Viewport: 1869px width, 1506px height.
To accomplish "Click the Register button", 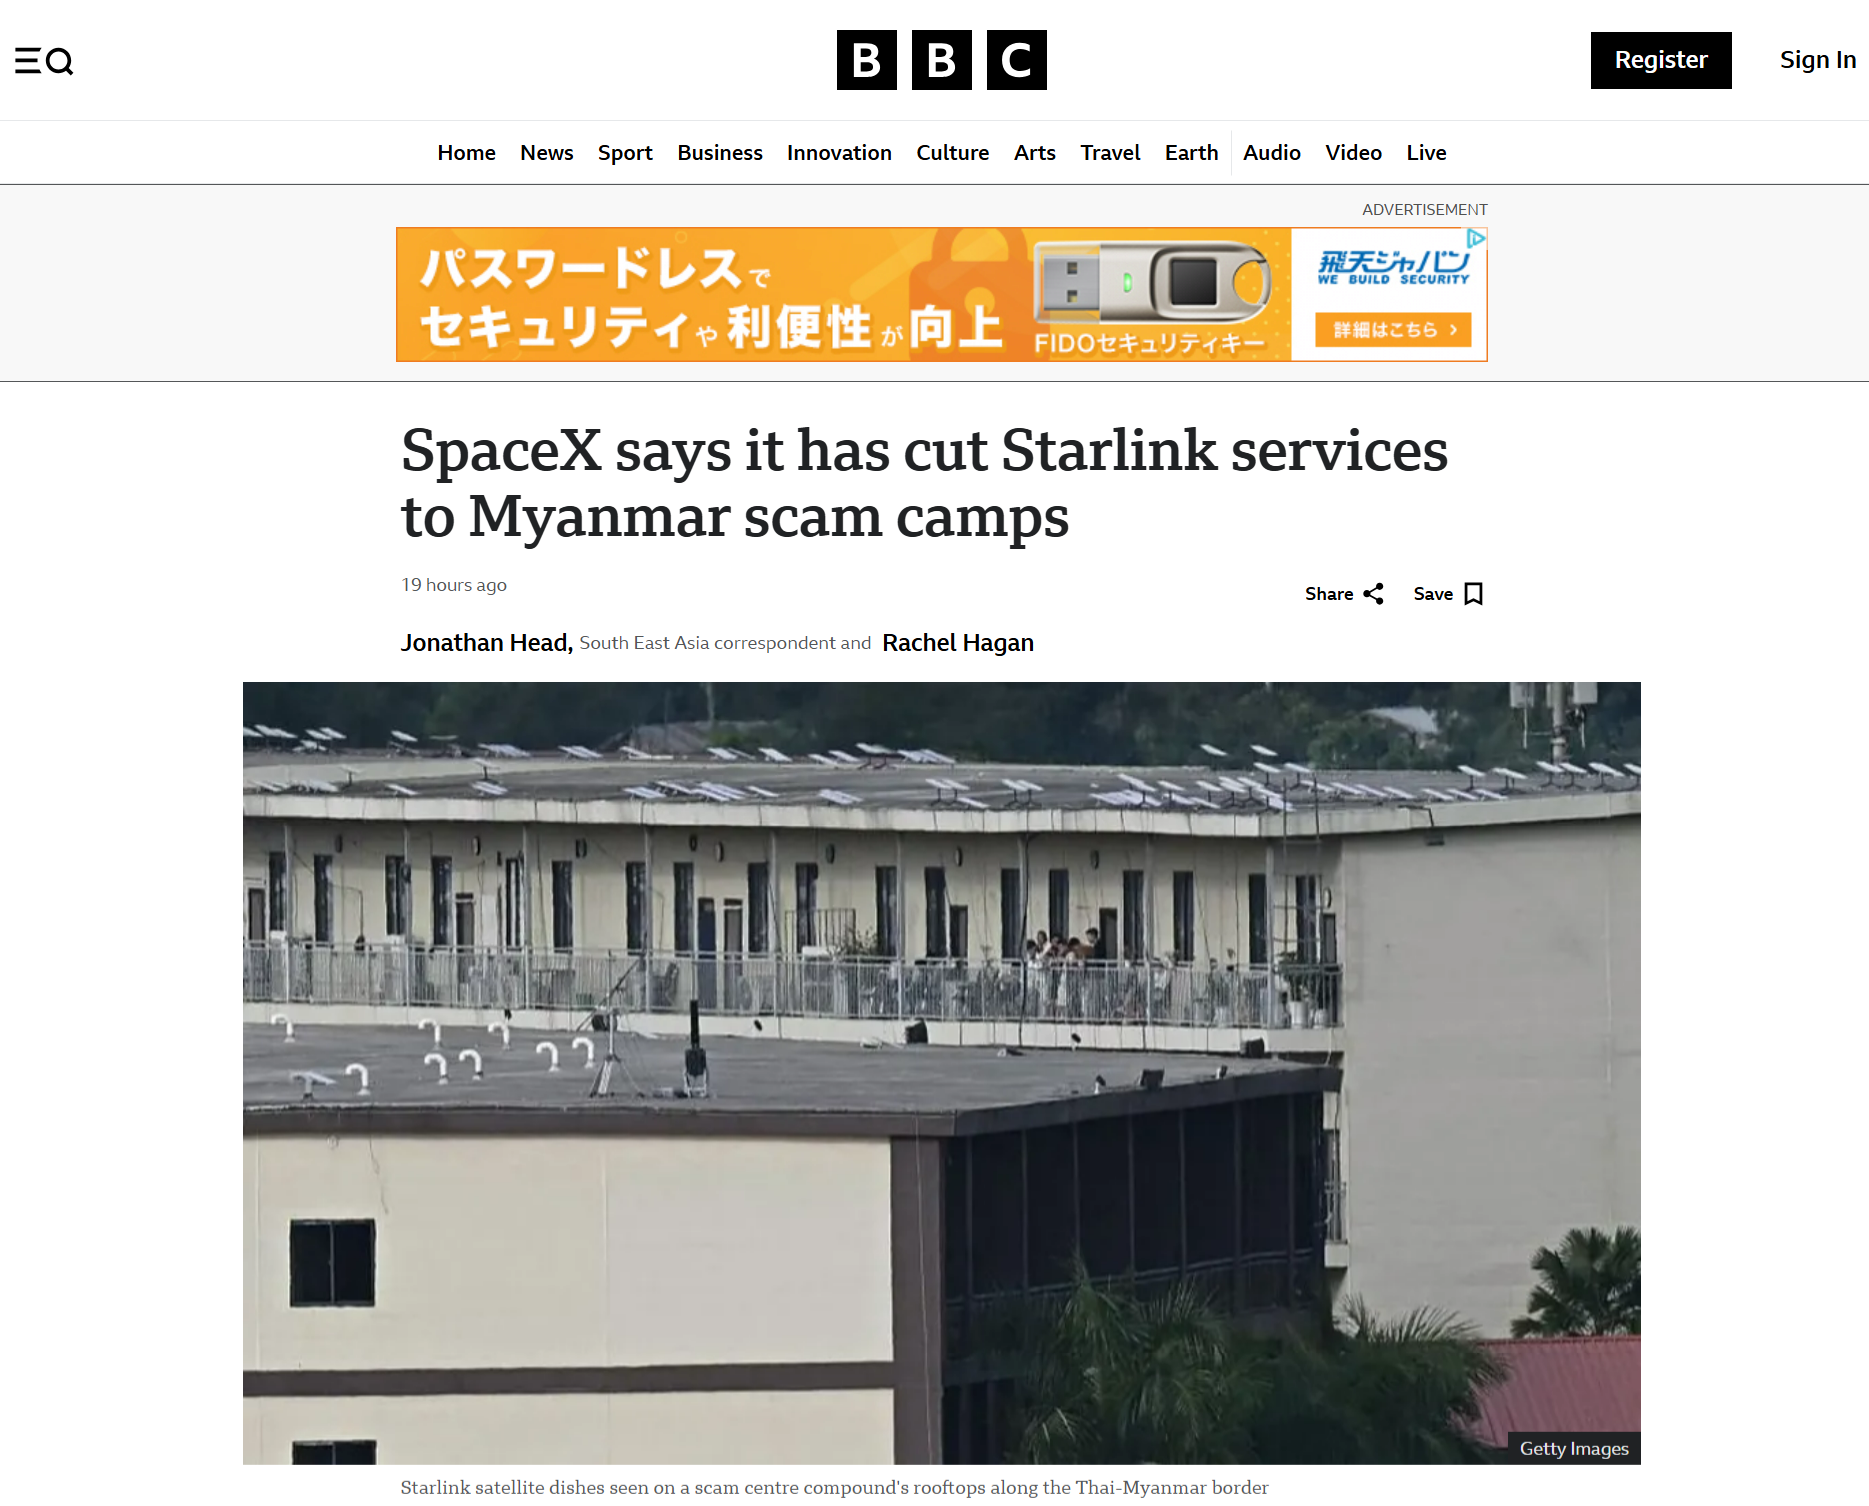I will click(x=1661, y=60).
